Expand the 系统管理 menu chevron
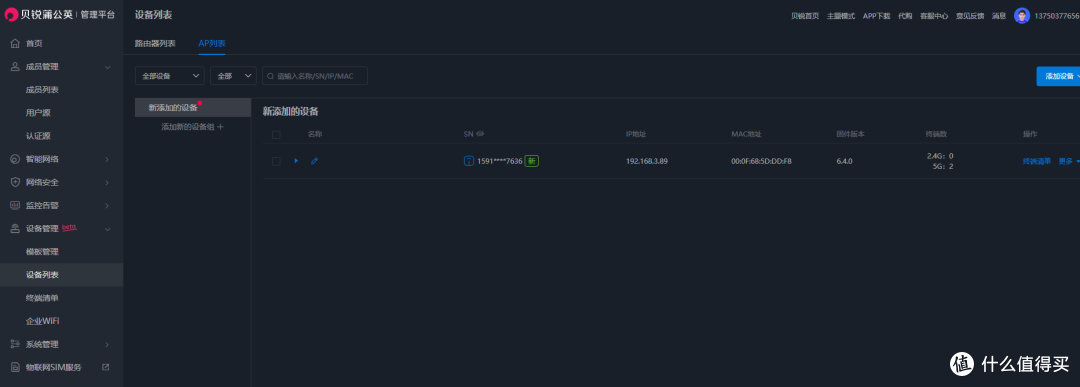 click(107, 344)
